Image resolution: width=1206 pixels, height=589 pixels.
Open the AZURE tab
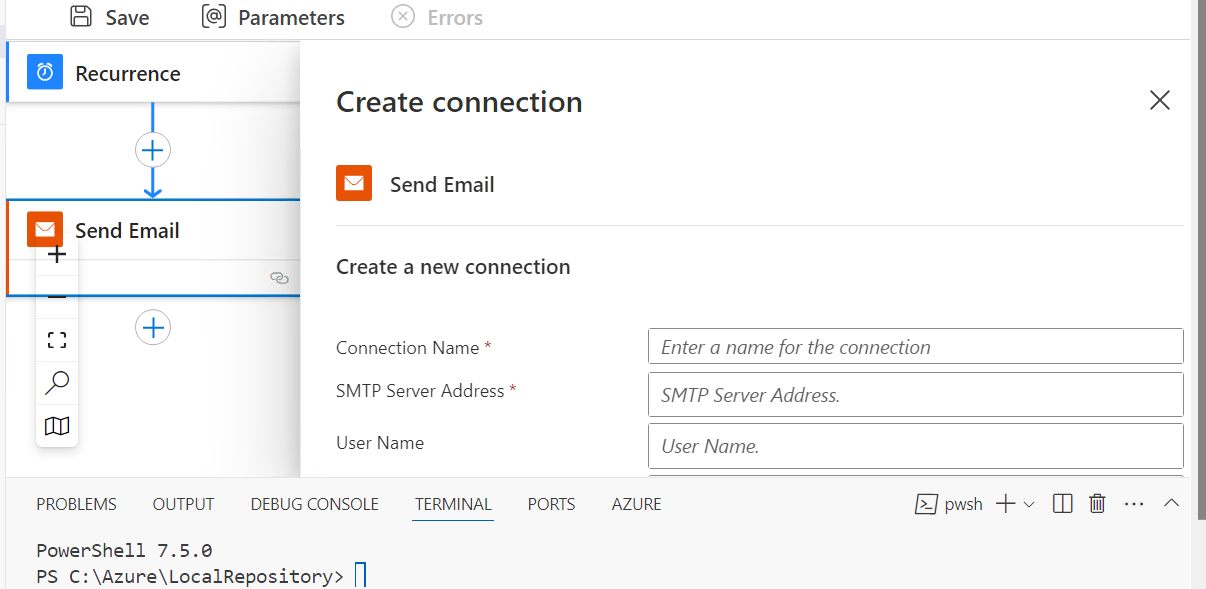[636, 504]
